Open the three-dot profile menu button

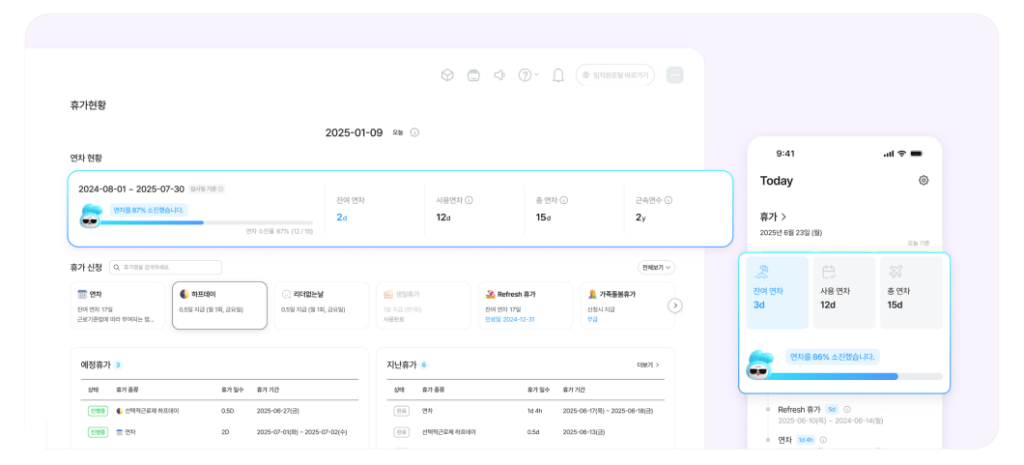click(675, 75)
